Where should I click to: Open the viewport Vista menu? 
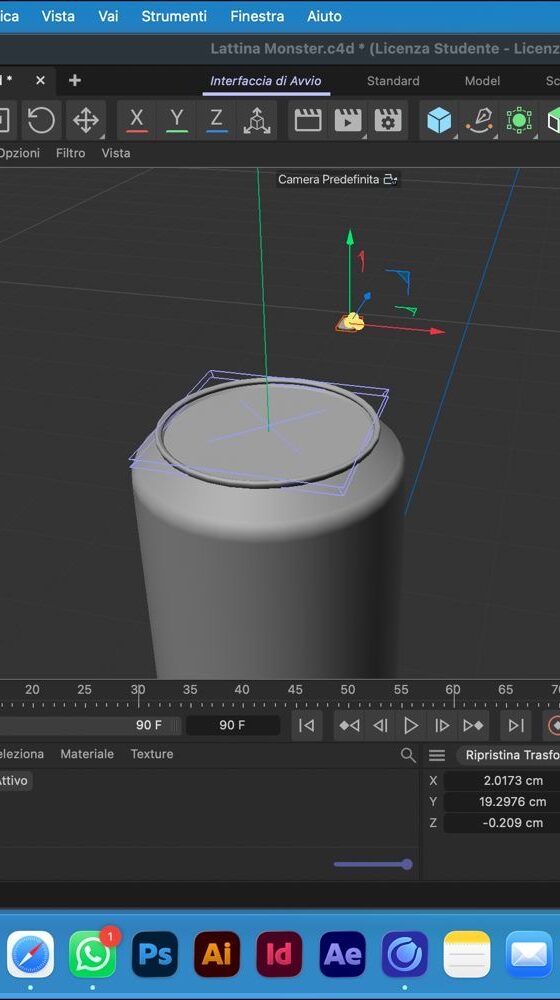click(x=115, y=153)
